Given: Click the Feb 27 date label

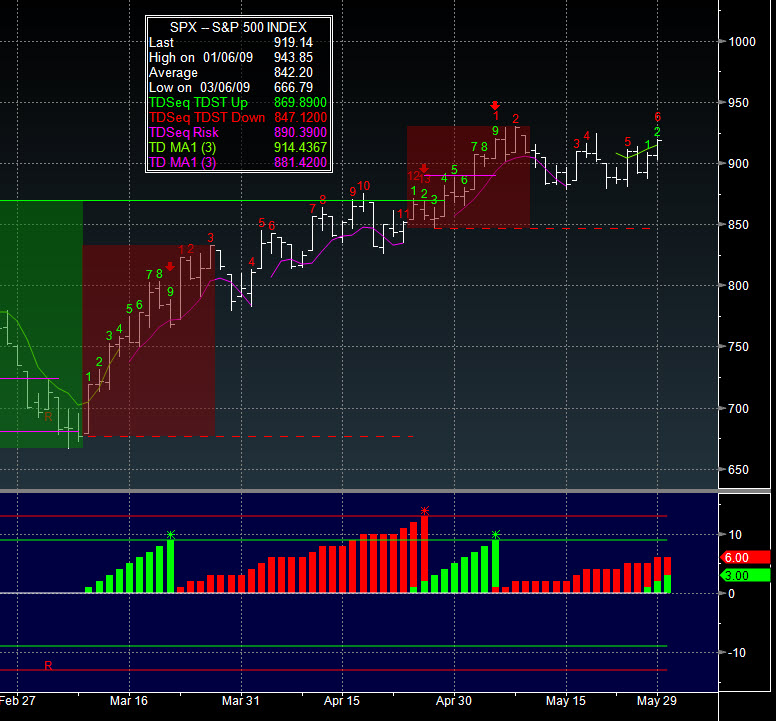Looking at the screenshot, I should click(18, 701).
